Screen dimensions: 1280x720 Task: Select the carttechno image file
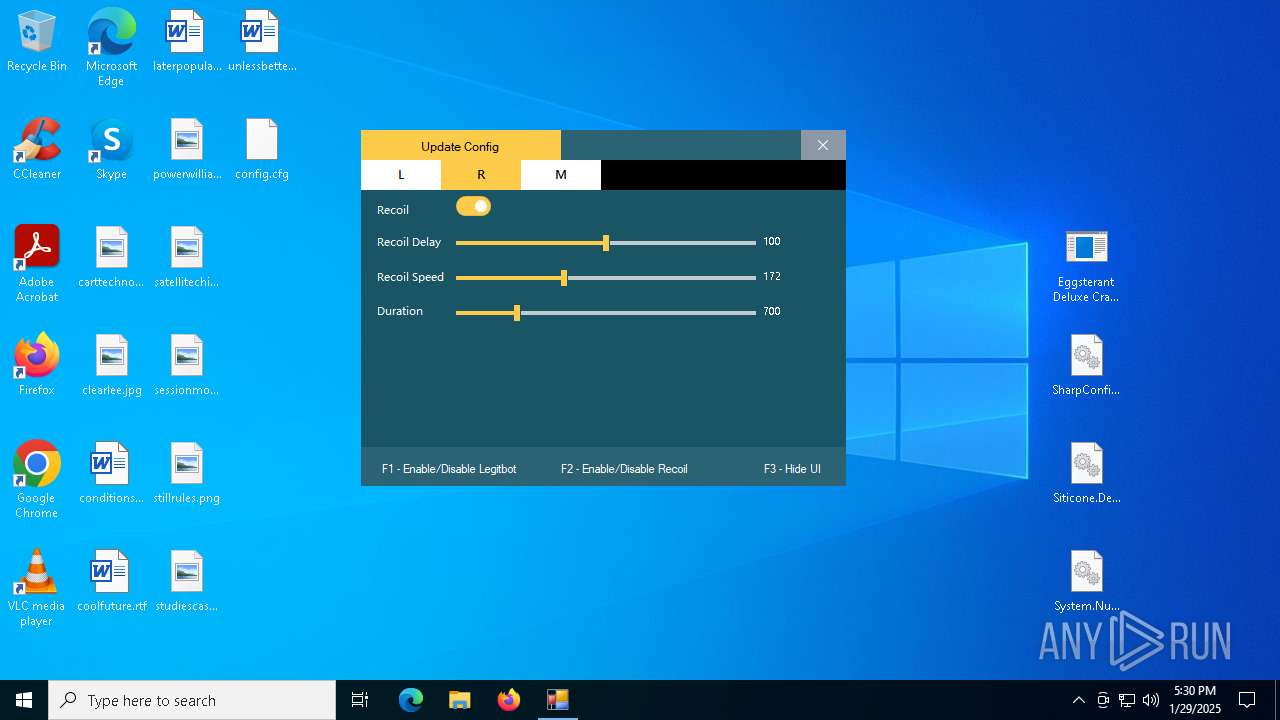pyautogui.click(x=111, y=257)
